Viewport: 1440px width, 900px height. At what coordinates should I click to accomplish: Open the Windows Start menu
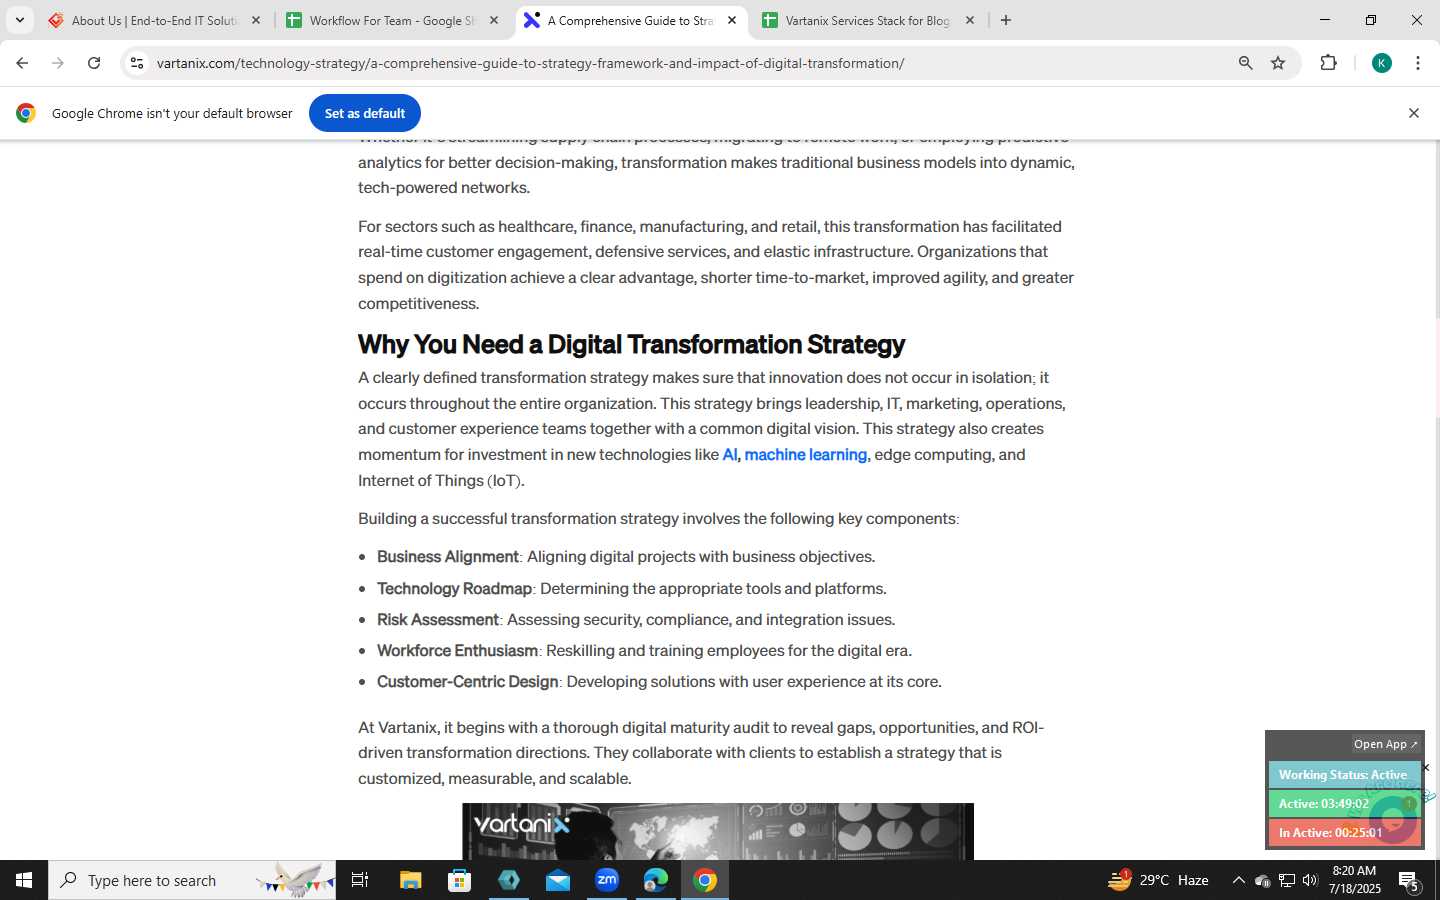pos(24,880)
